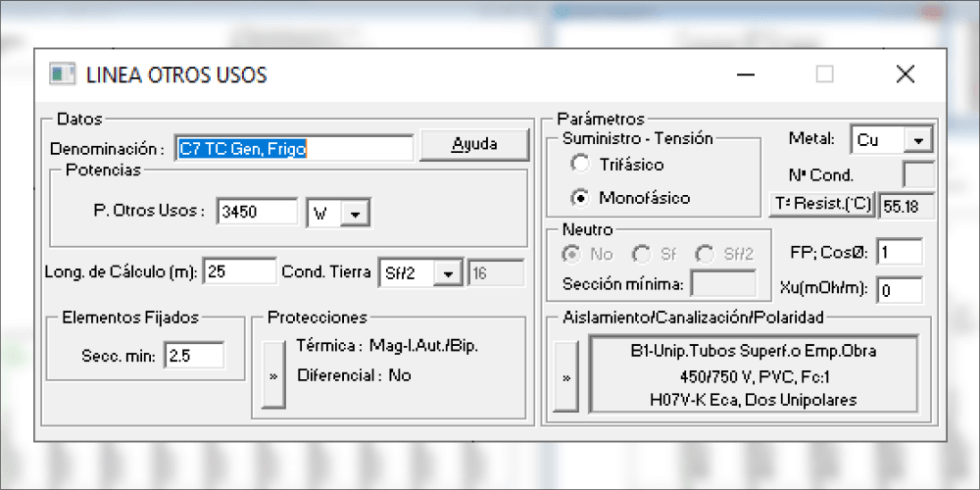
Task: Select Trifásico supply option
Action: [580, 164]
